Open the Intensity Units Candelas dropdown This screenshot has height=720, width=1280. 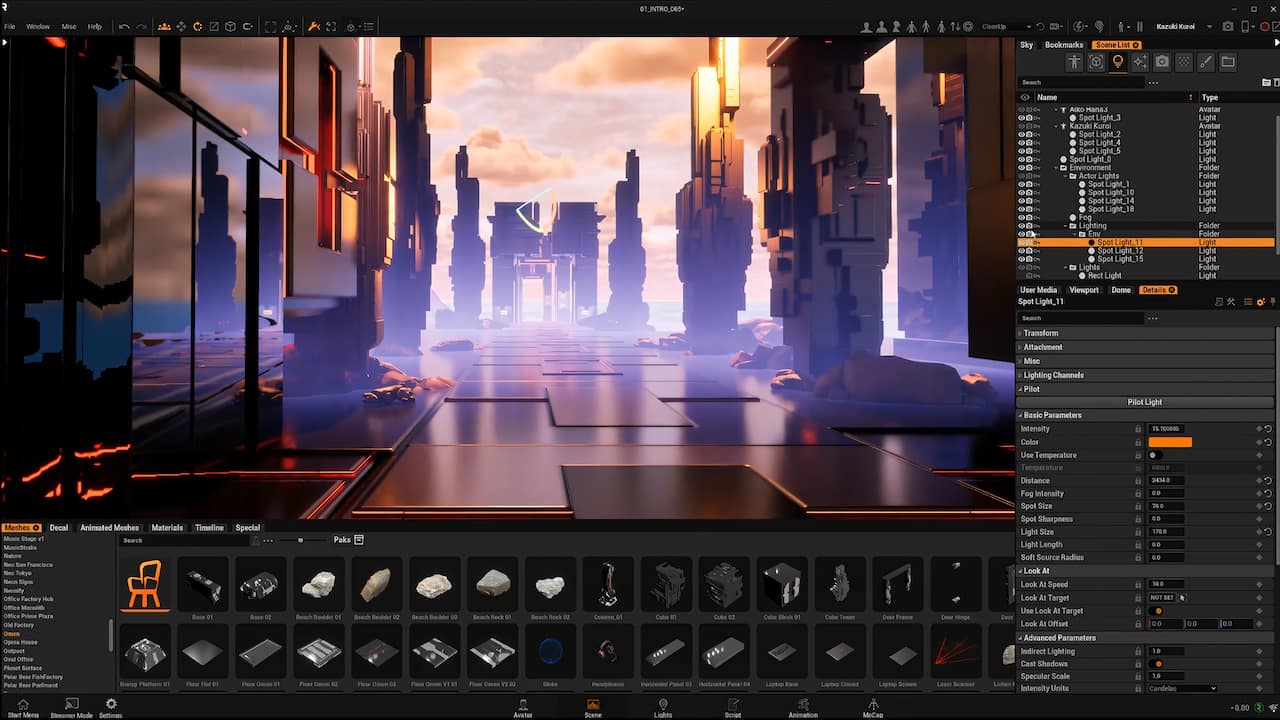pyautogui.click(x=1183, y=689)
